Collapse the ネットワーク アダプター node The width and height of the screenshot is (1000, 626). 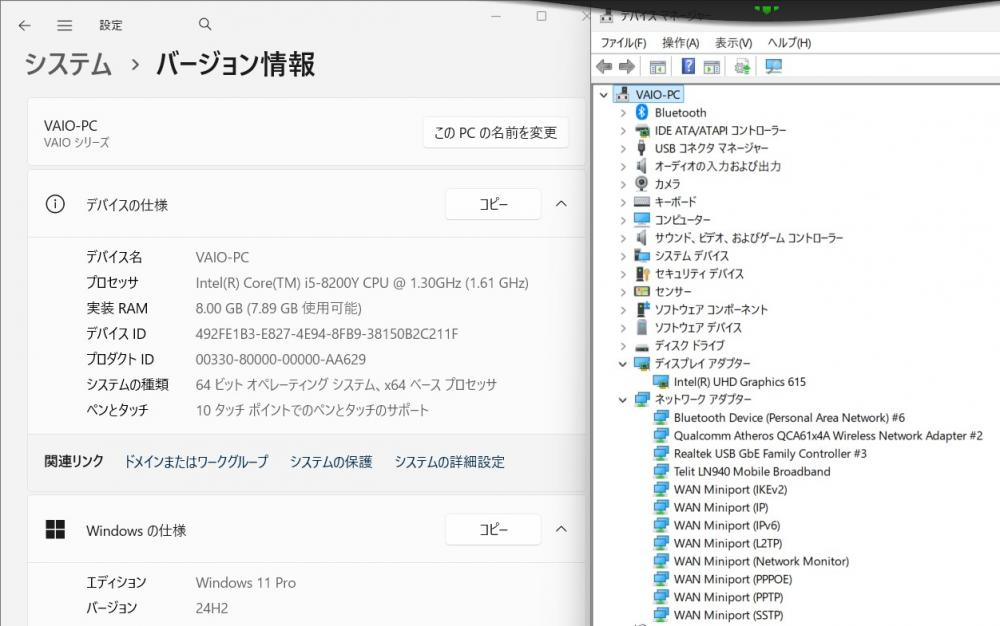click(x=622, y=400)
